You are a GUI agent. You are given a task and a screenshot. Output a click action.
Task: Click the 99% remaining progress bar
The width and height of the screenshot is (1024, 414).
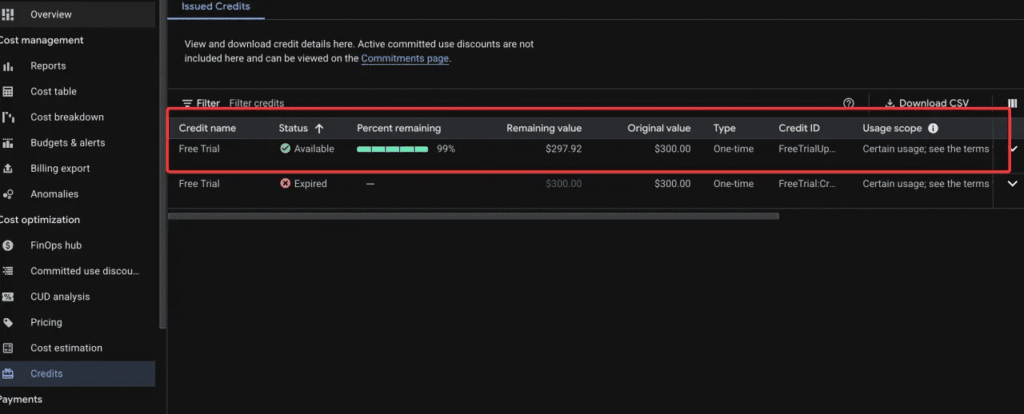click(x=392, y=149)
